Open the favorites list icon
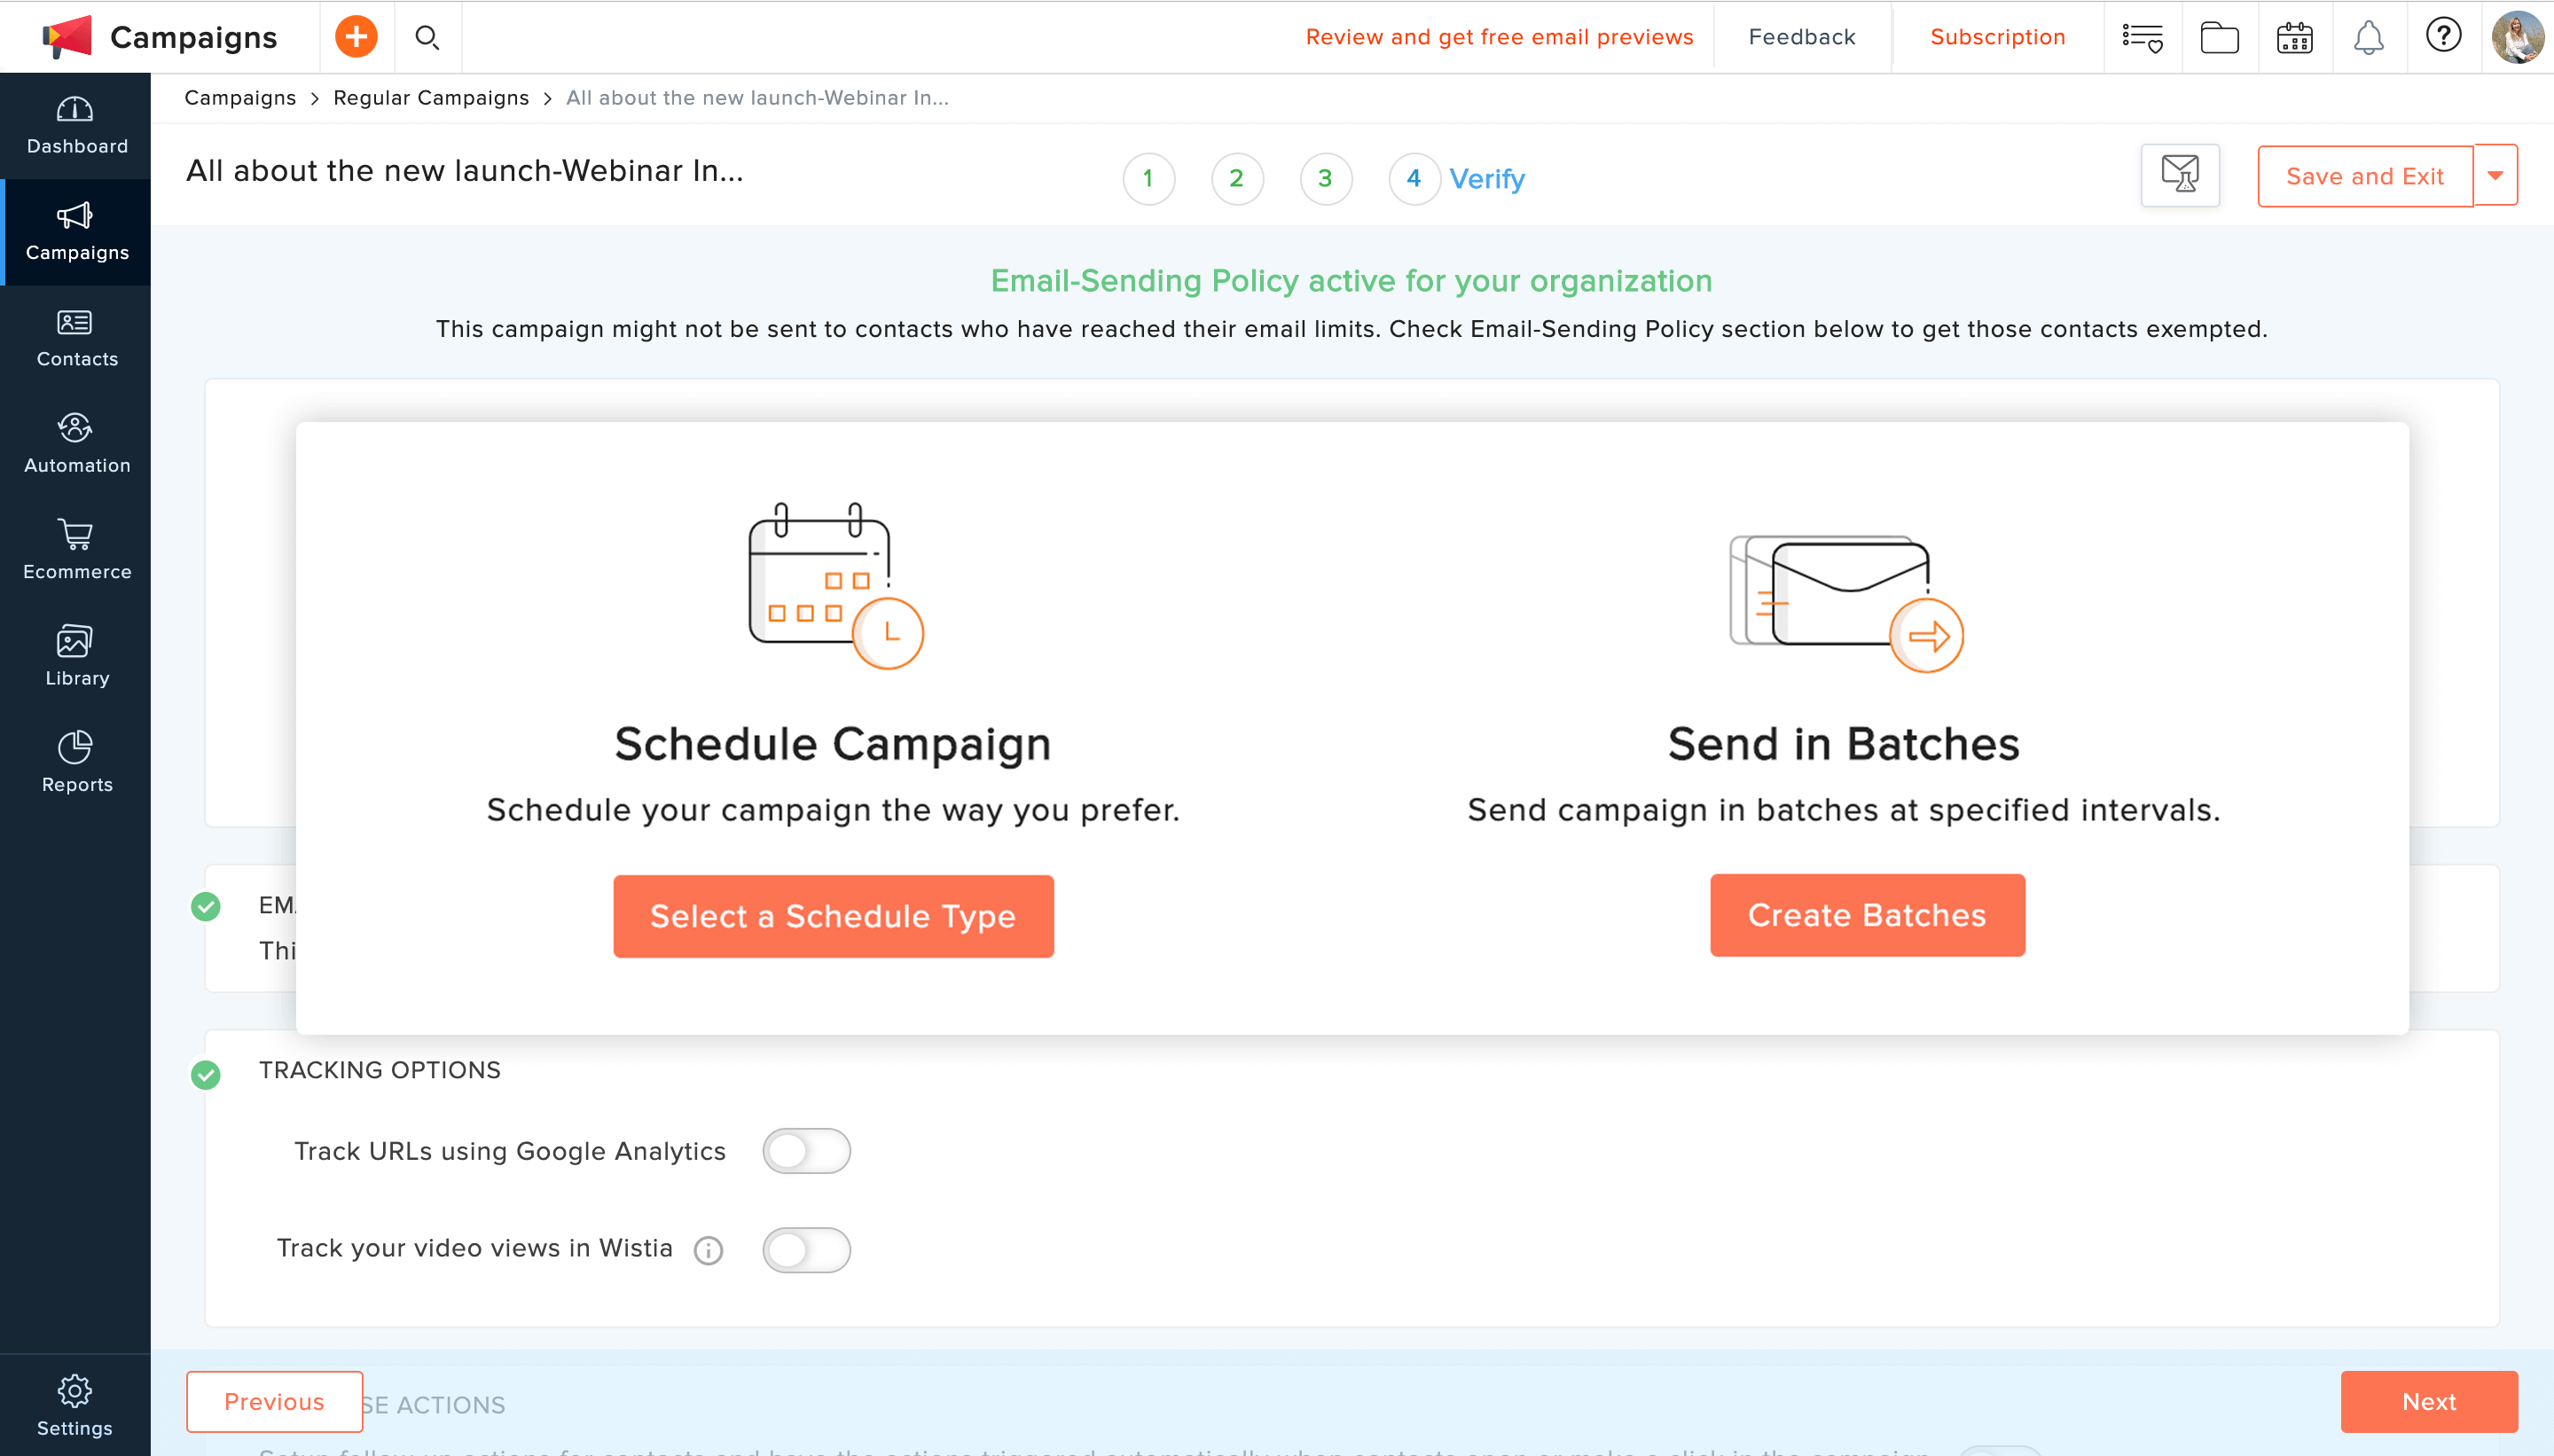The height and width of the screenshot is (1456, 2554). 2142,38
